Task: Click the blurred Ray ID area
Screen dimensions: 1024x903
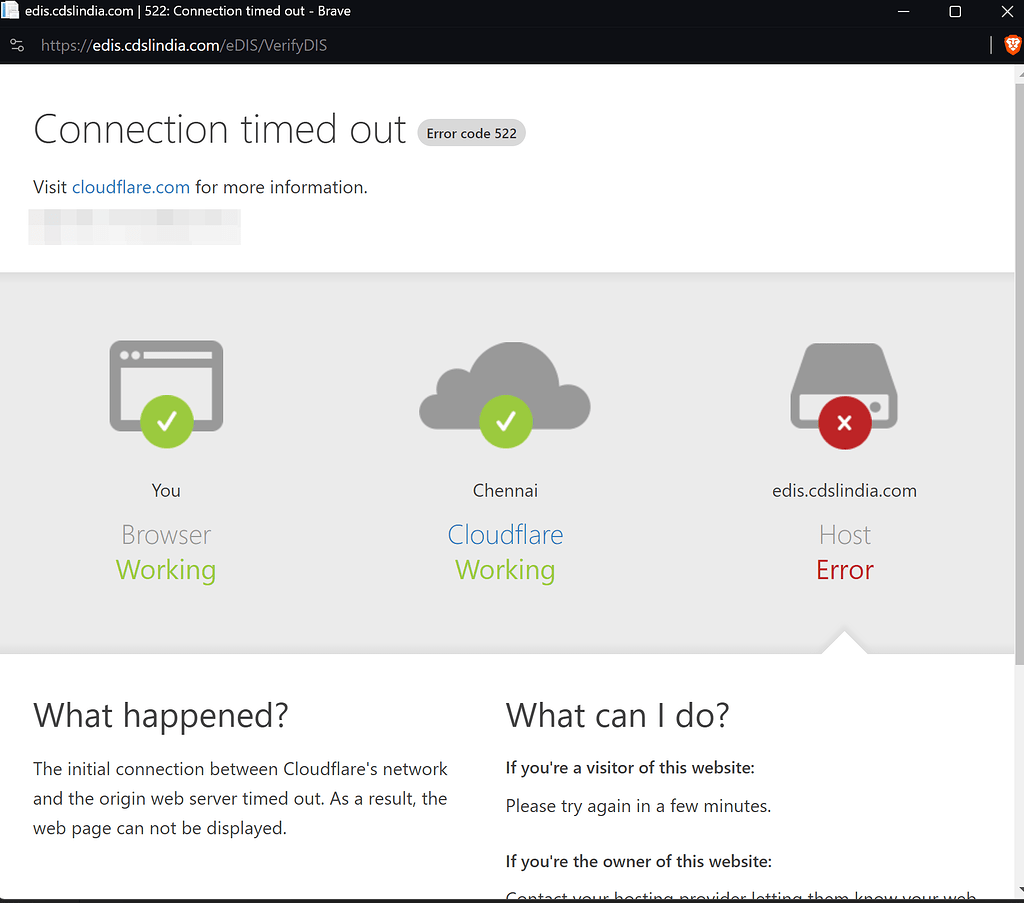Action: pos(134,227)
